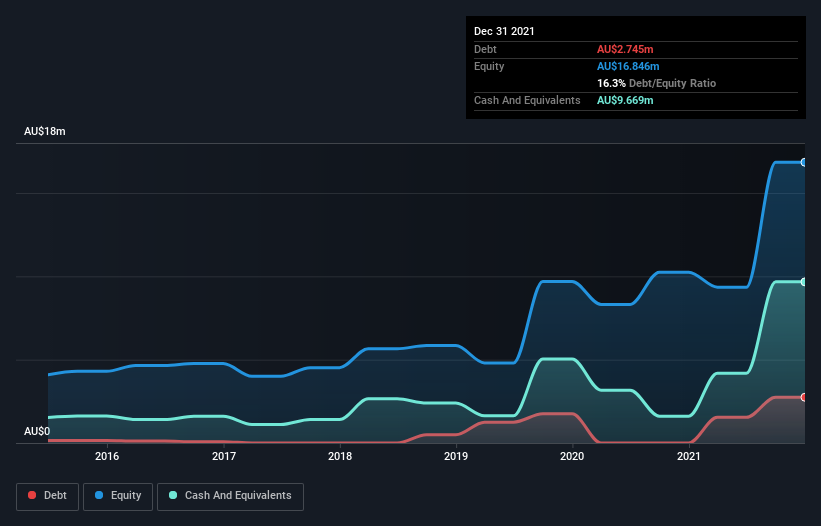Toggle the Debt series legend button
The height and width of the screenshot is (526, 821).
[48, 496]
